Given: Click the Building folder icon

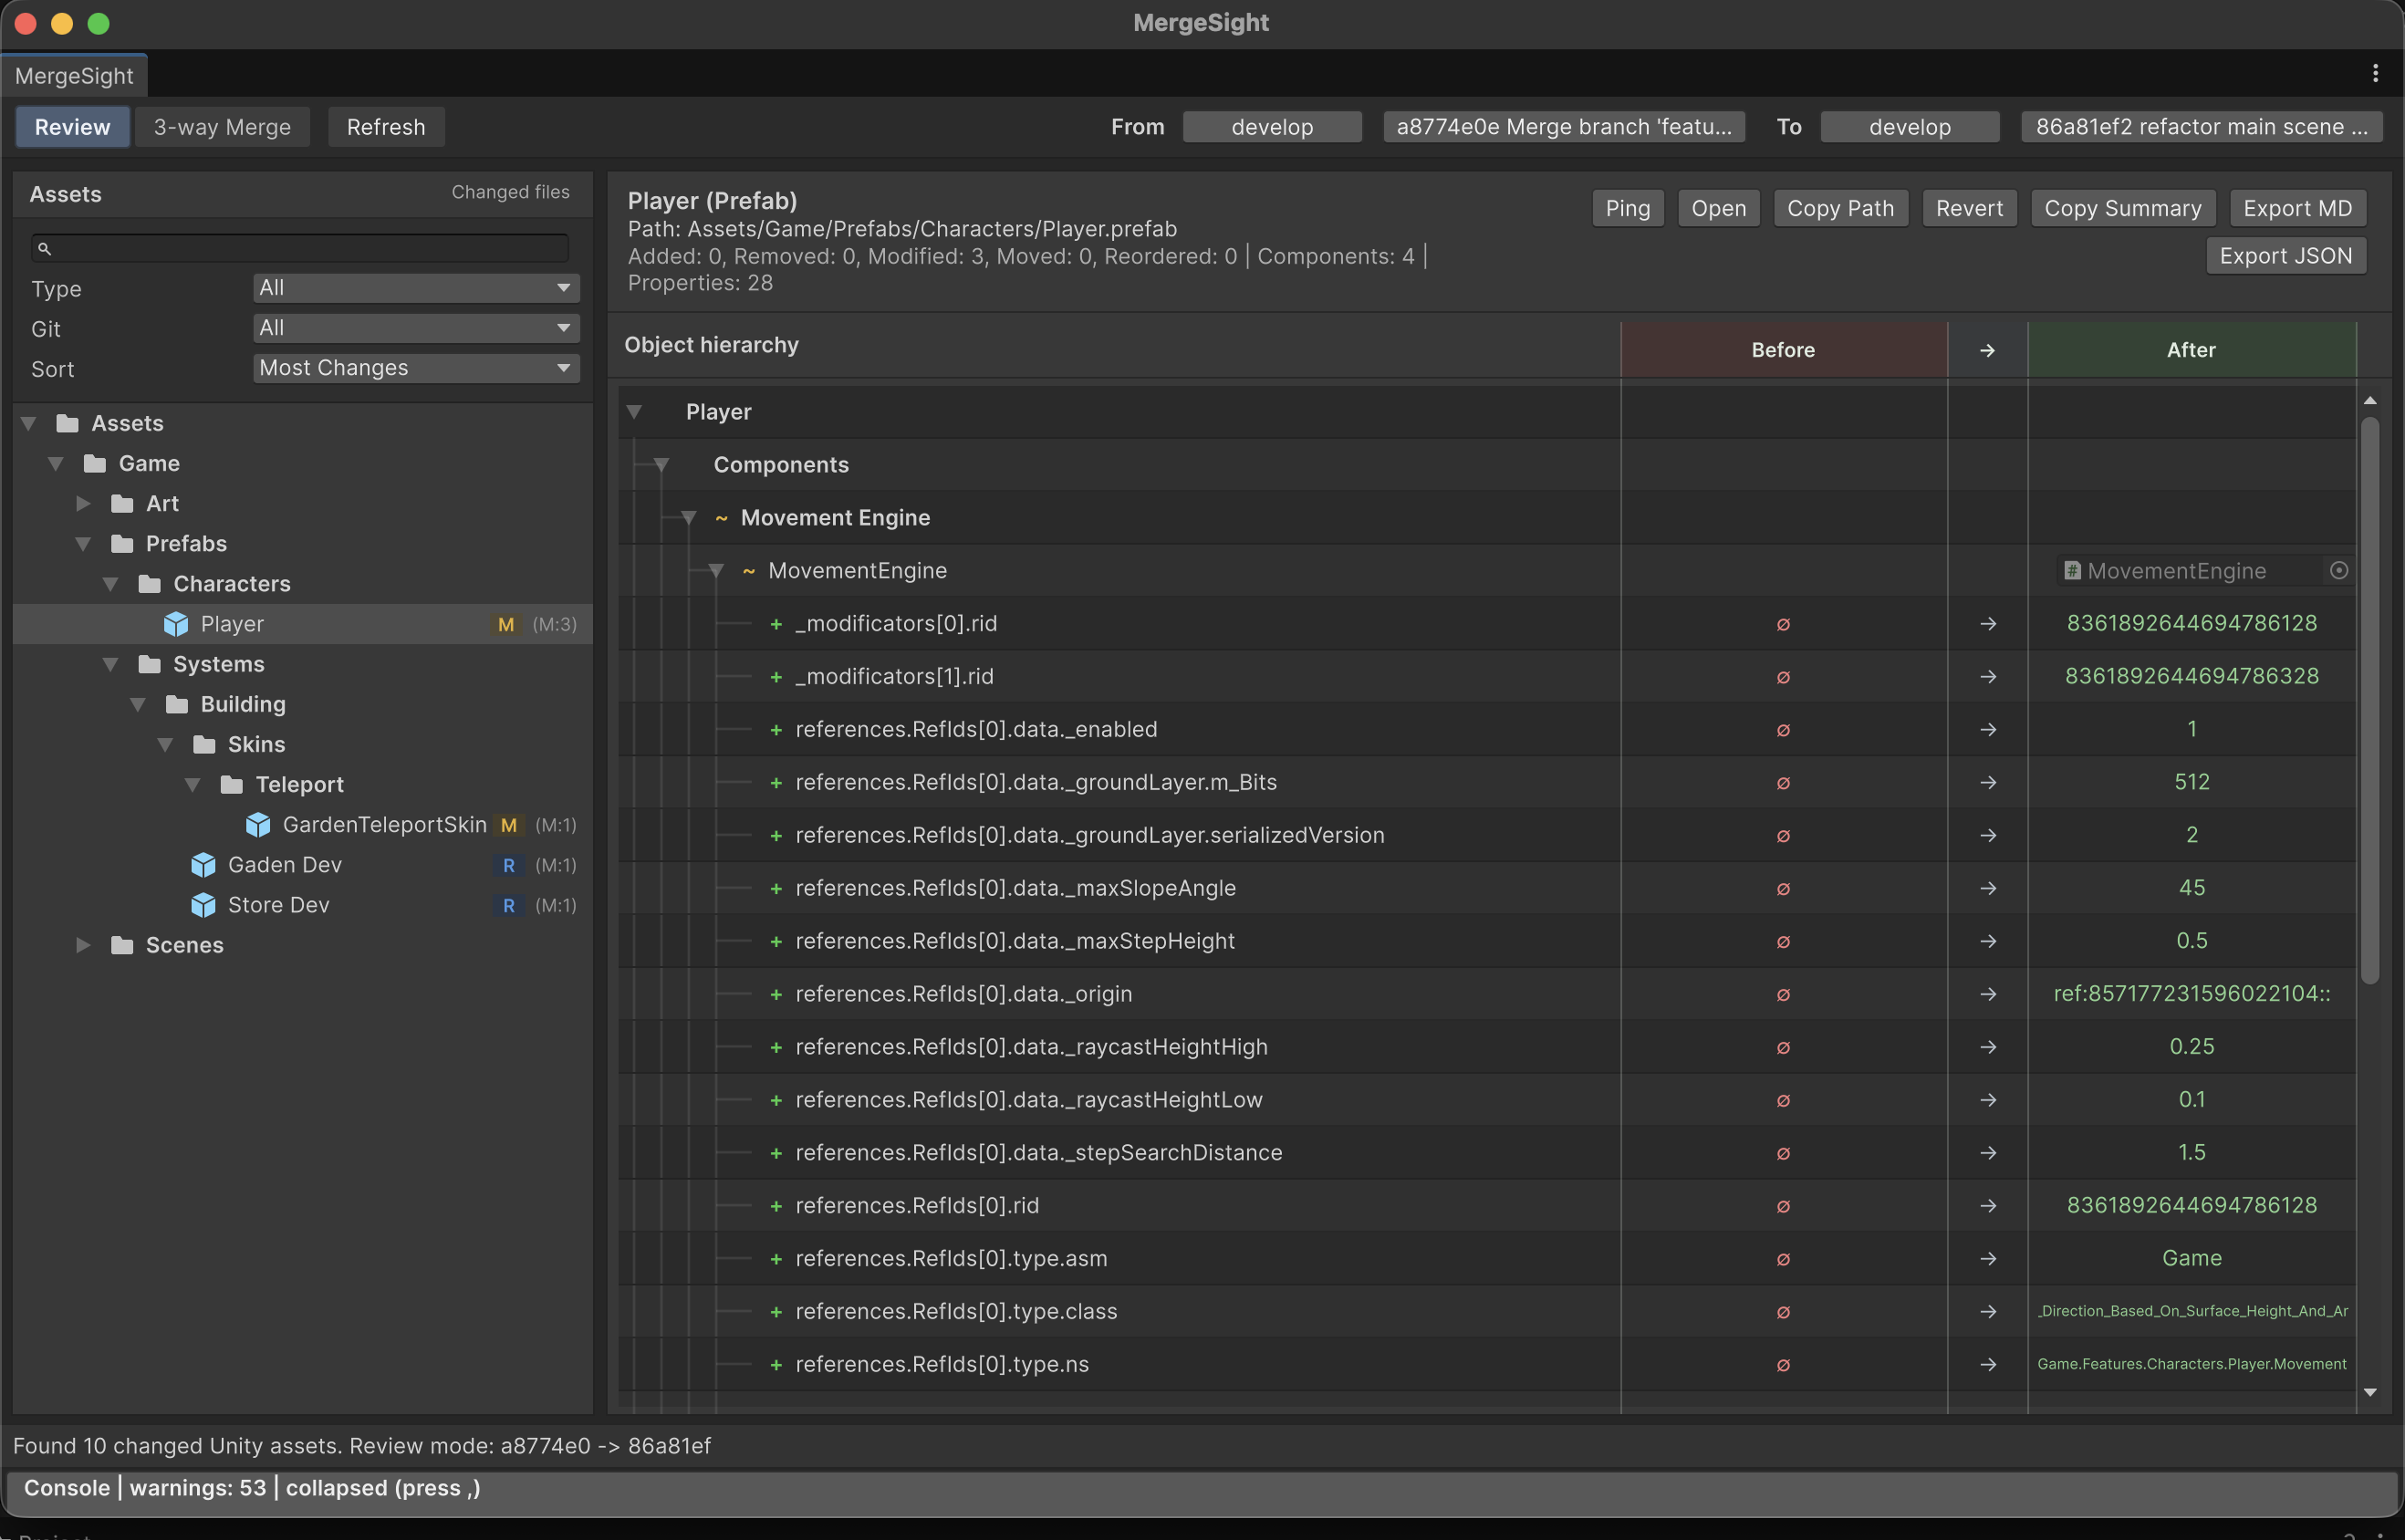Looking at the screenshot, I should tap(177, 704).
